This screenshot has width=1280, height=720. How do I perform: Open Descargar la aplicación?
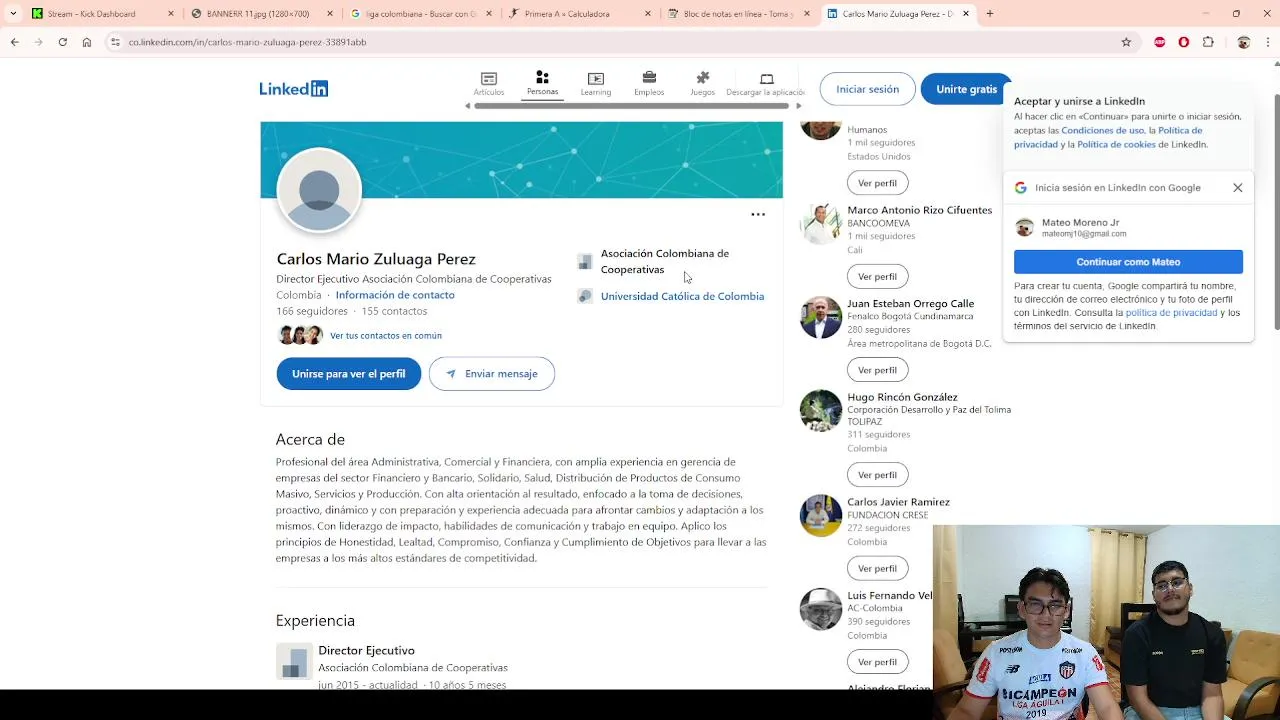(x=766, y=84)
